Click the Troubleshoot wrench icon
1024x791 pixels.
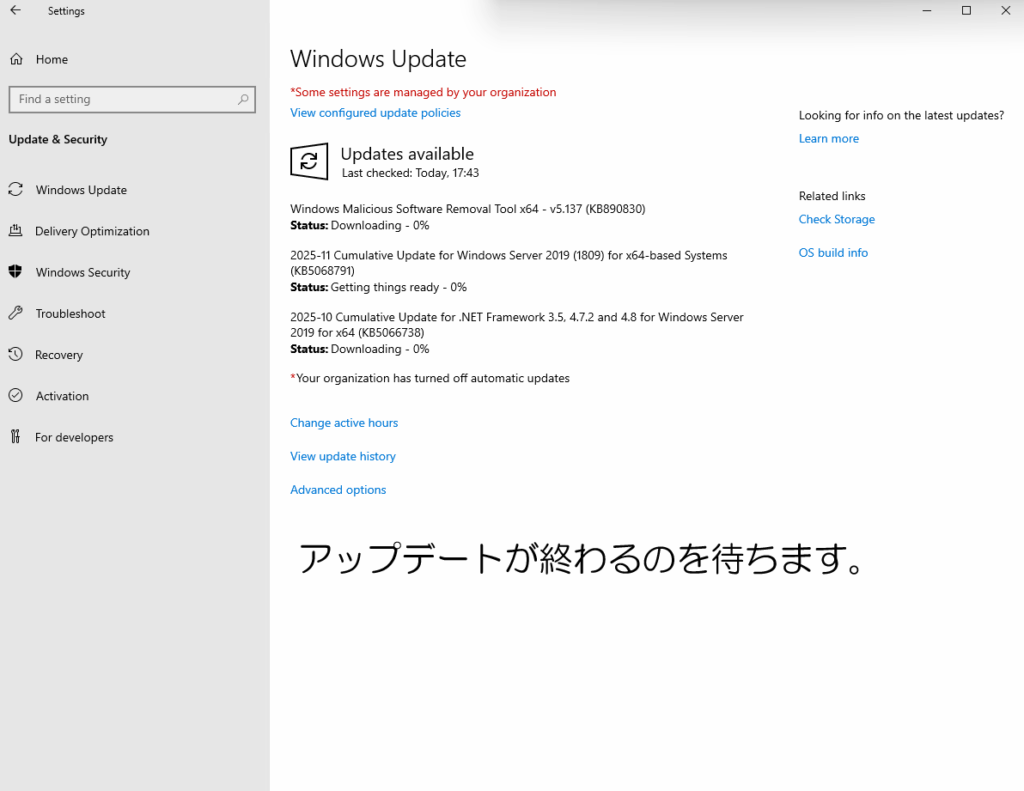coord(16,314)
